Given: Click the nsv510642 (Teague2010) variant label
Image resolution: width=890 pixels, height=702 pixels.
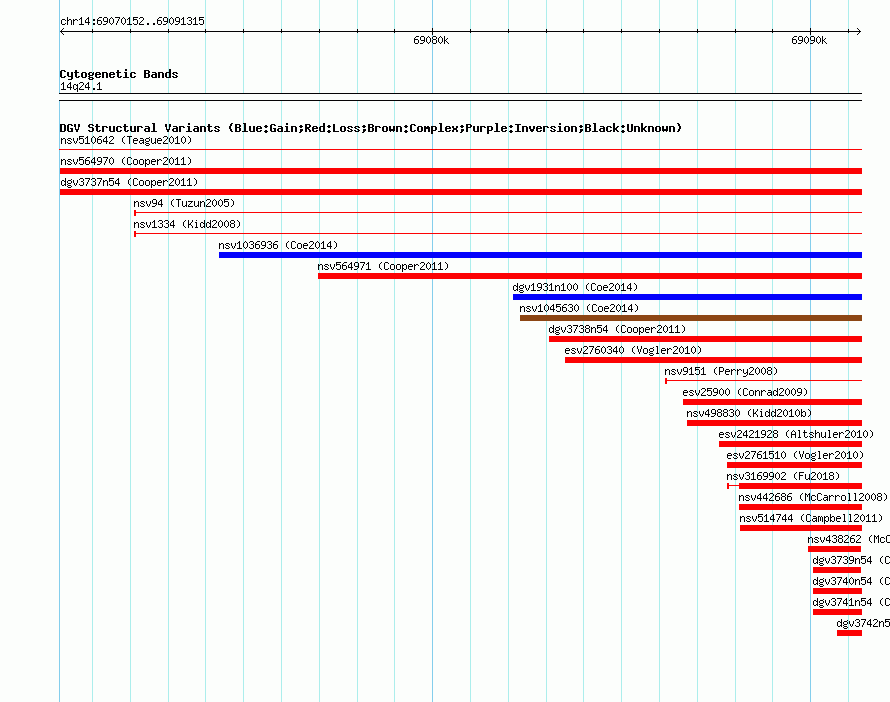Looking at the screenshot, I should [126, 140].
